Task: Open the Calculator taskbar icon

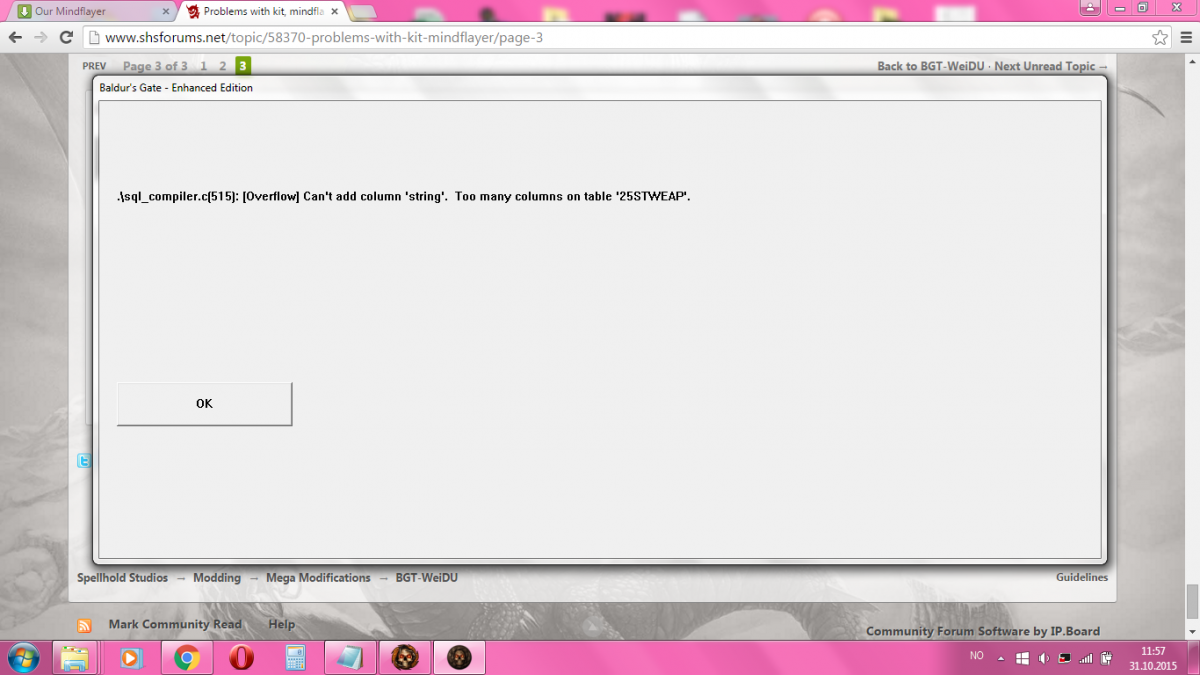Action: tap(295, 658)
